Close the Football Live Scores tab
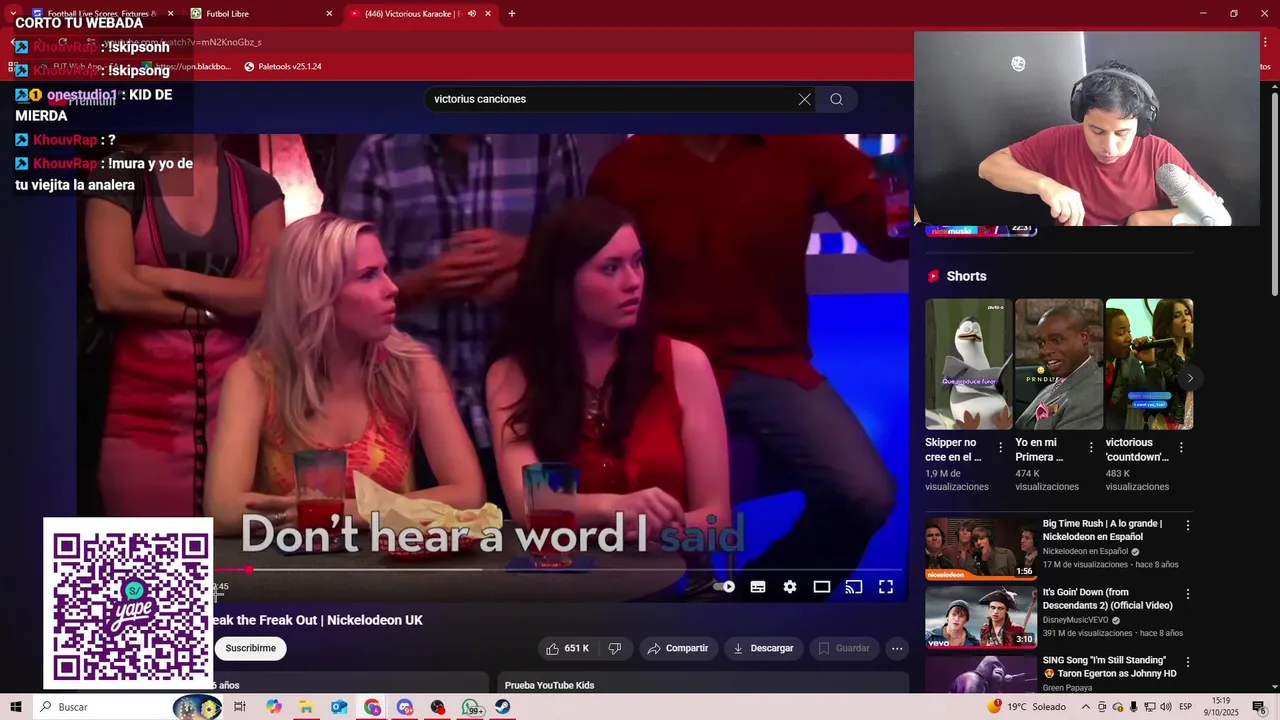This screenshot has height=720, width=1280. click(170, 14)
